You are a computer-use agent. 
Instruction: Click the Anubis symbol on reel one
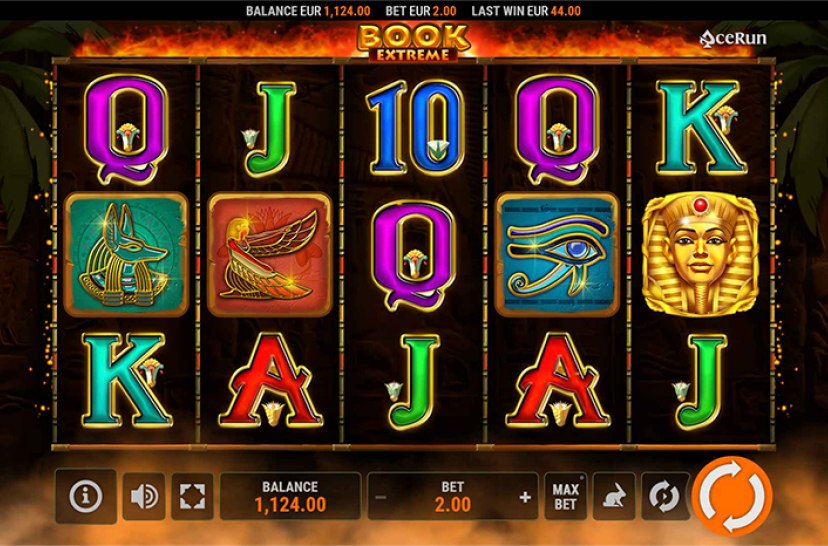tap(126, 255)
